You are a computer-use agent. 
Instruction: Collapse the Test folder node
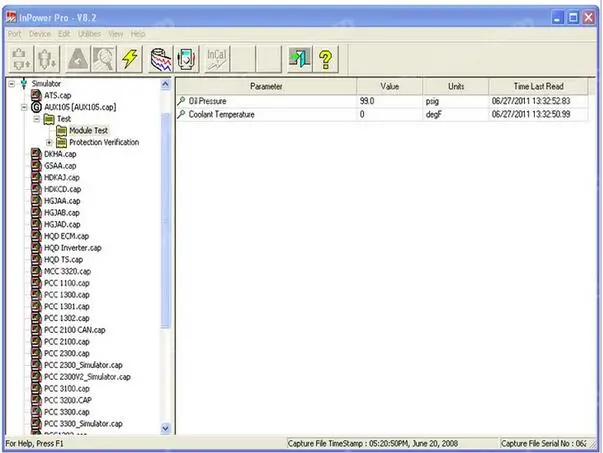coord(37,119)
